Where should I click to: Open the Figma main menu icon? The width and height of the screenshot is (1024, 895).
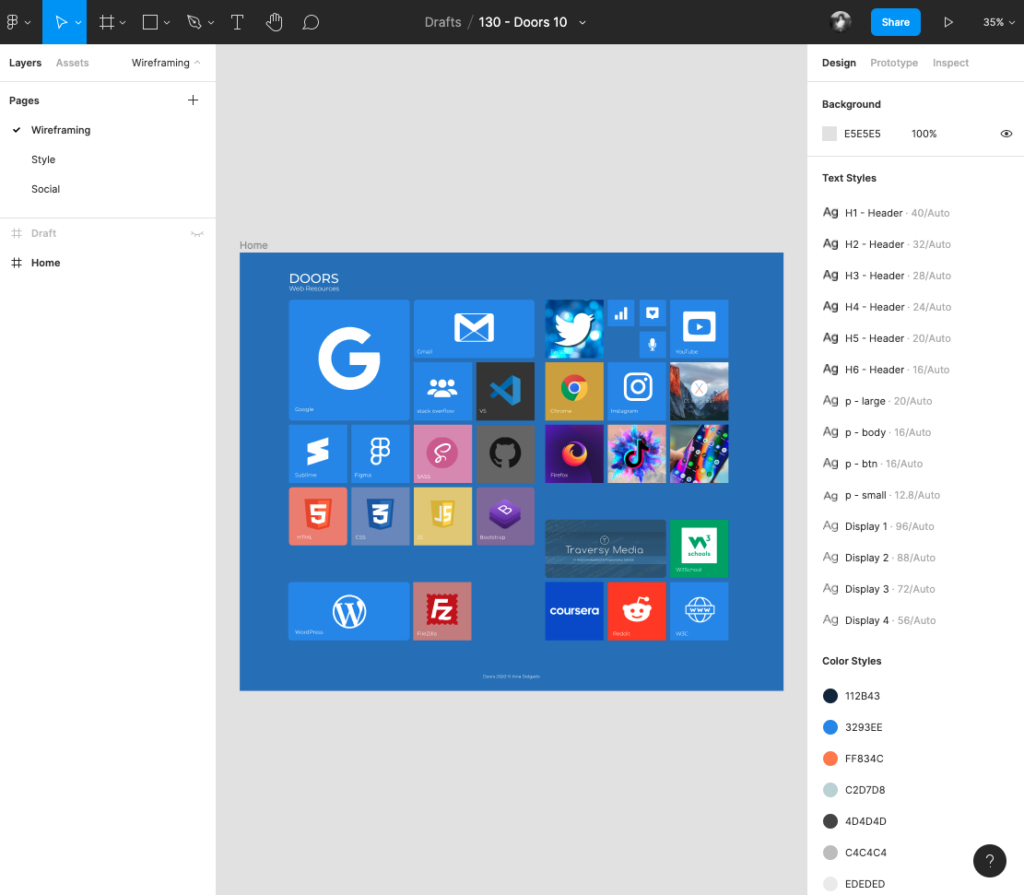pos(12,22)
